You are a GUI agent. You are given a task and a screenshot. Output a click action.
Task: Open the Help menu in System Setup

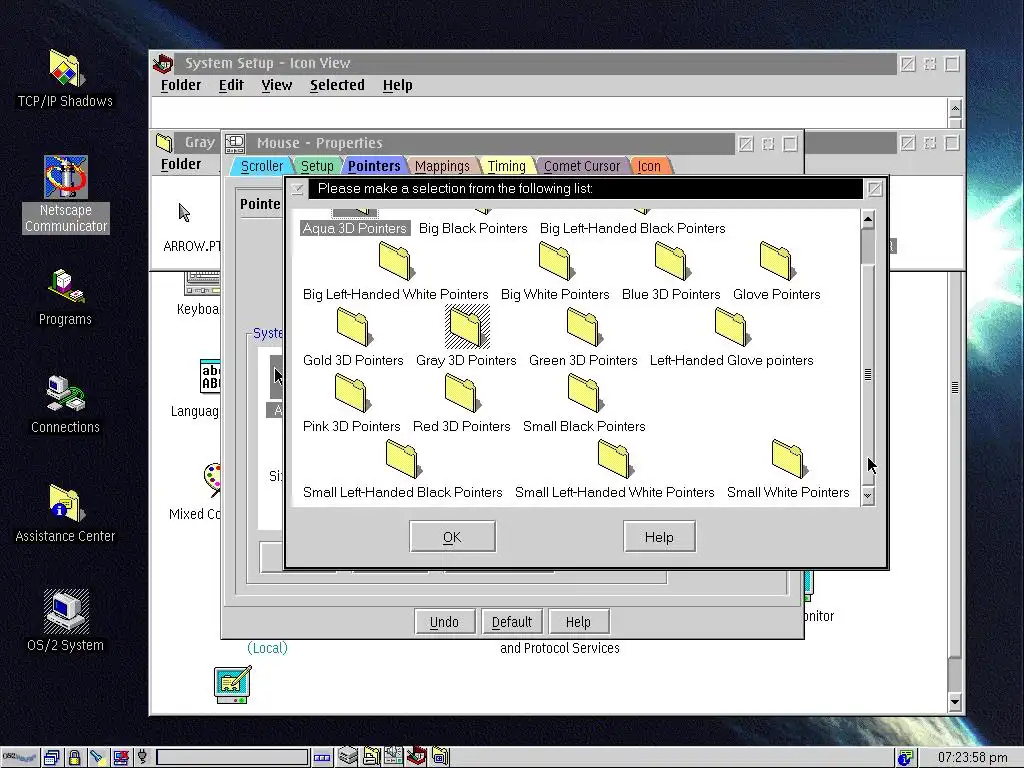[397, 85]
